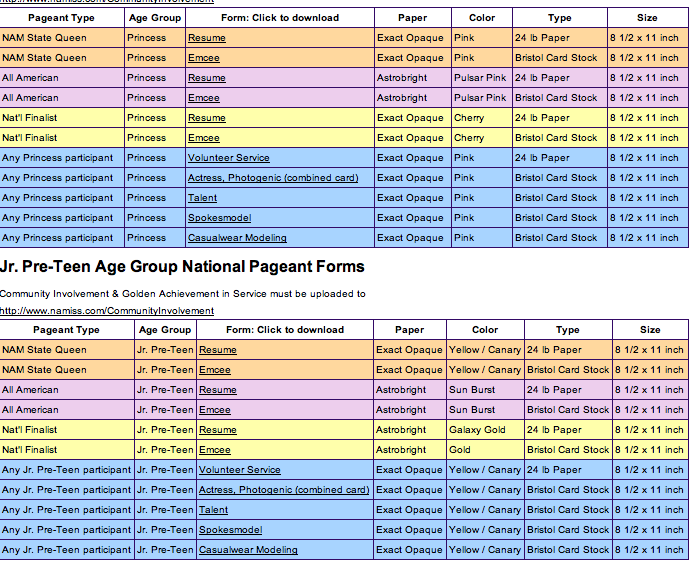
Task: Click Cherry cell in Nat'l Finalist Princess Resume row
Action: point(482,118)
